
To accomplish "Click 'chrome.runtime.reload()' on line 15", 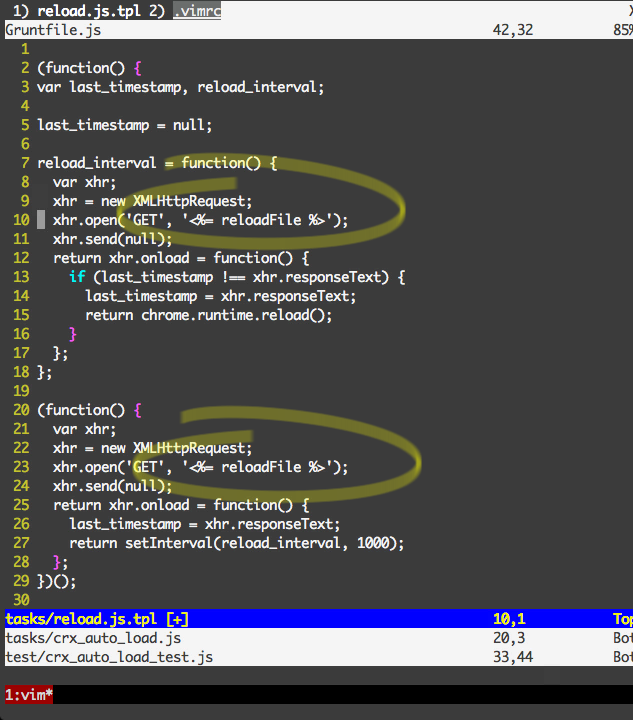I will click(x=233, y=315).
